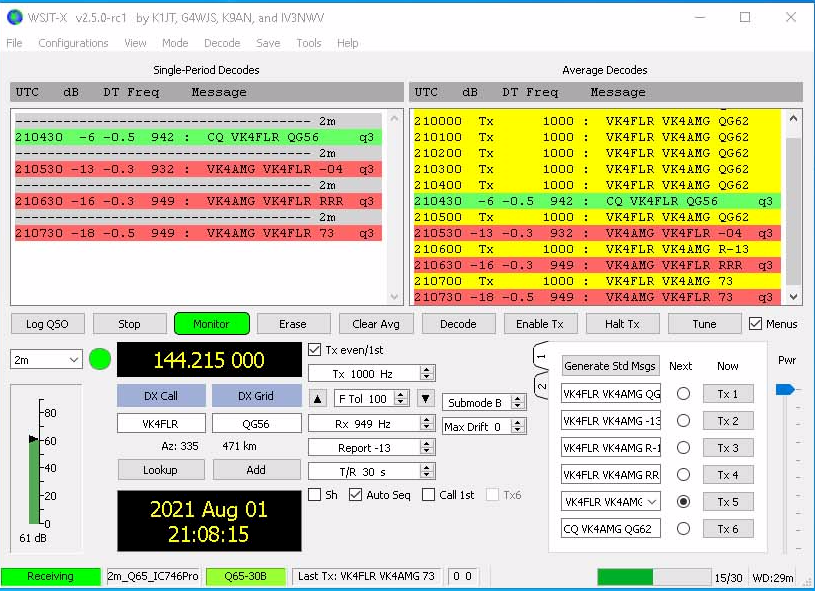The height and width of the screenshot is (591, 815).
Task: Send the Tx 6 message now
Action: (728, 529)
